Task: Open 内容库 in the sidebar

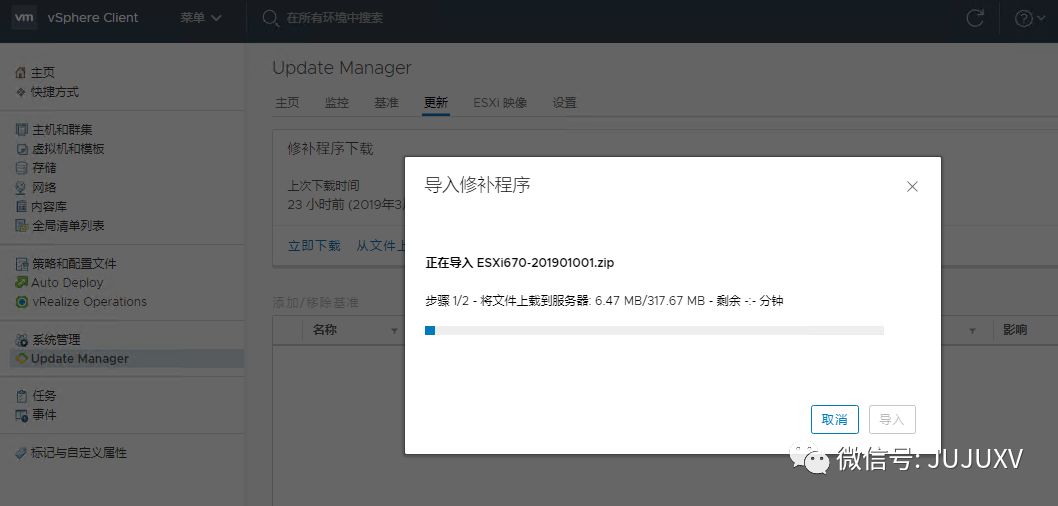Action: [50, 206]
